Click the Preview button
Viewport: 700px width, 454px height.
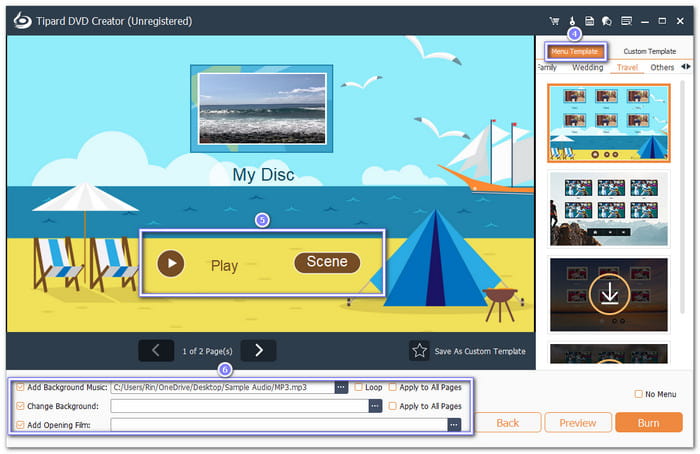(x=578, y=422)
